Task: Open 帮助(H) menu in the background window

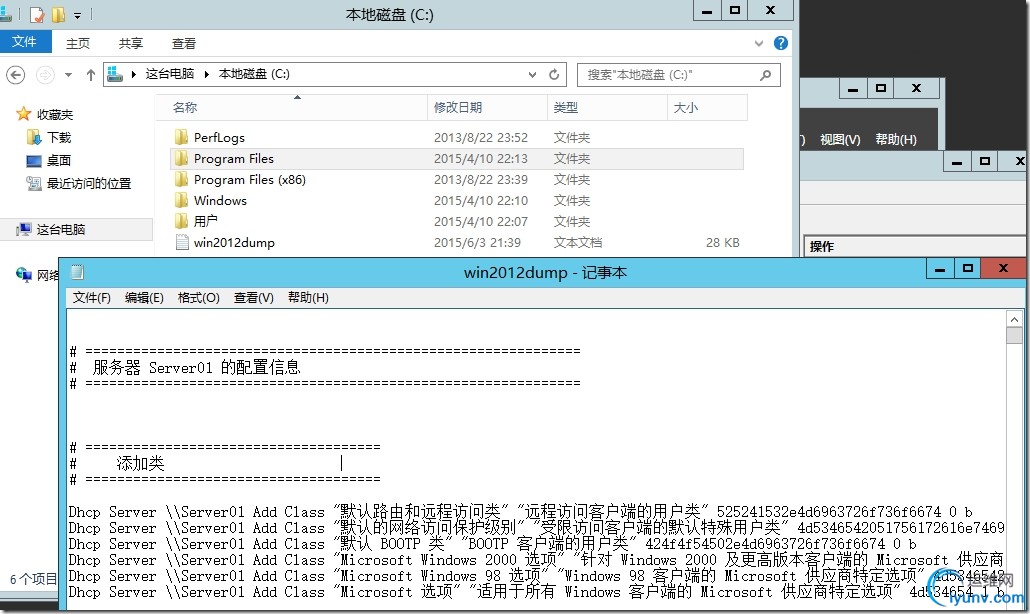Action: [896, 139]
